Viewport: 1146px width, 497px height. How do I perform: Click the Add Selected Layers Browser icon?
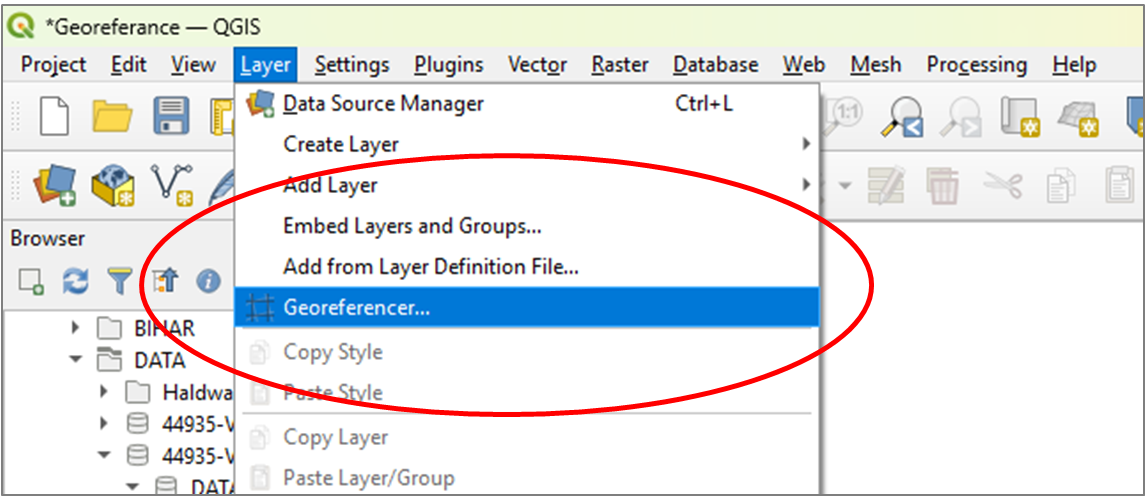click(31, 281)
